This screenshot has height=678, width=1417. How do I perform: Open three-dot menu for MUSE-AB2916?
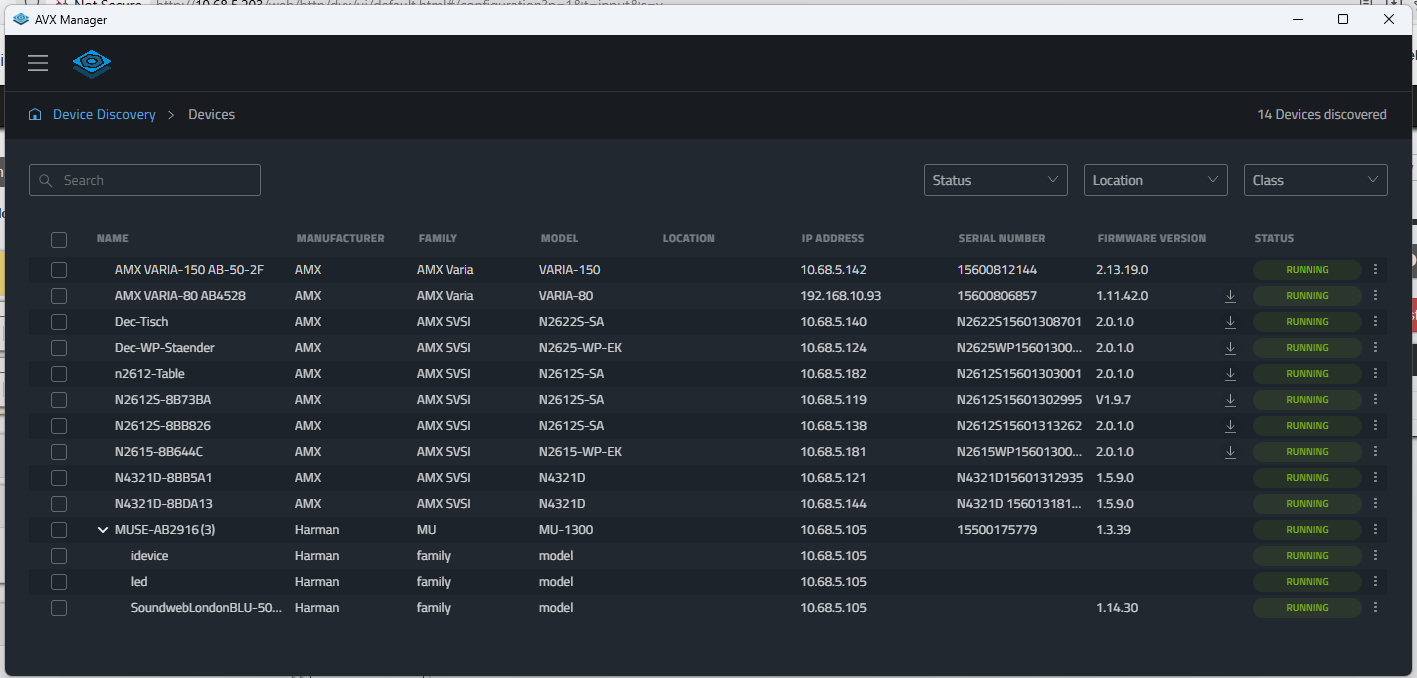click(x=1376, y=530)
